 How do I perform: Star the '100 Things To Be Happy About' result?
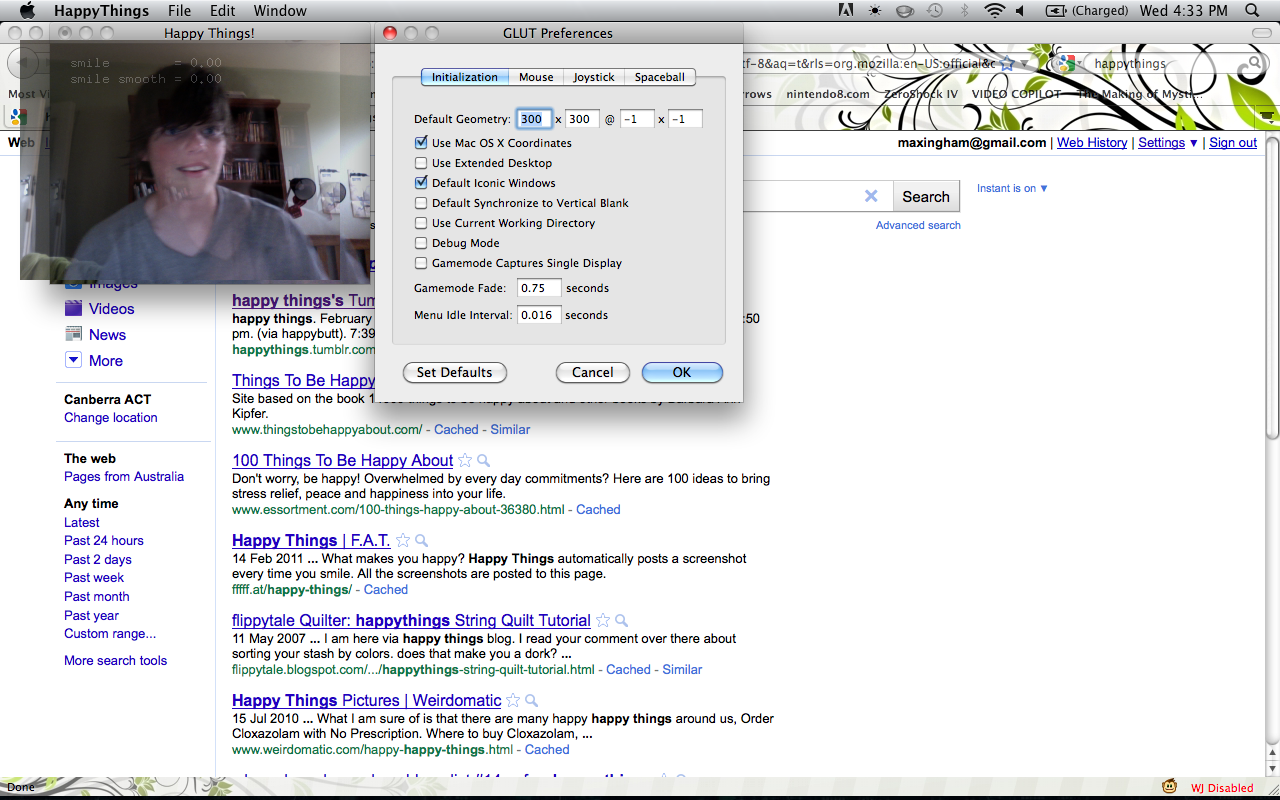tap(465, 461)
